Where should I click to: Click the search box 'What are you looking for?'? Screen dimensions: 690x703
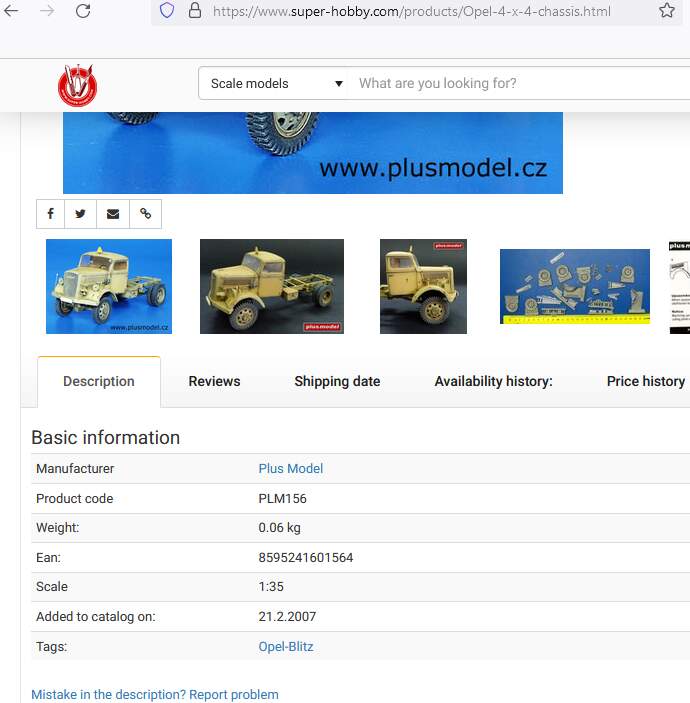point(520,83)
